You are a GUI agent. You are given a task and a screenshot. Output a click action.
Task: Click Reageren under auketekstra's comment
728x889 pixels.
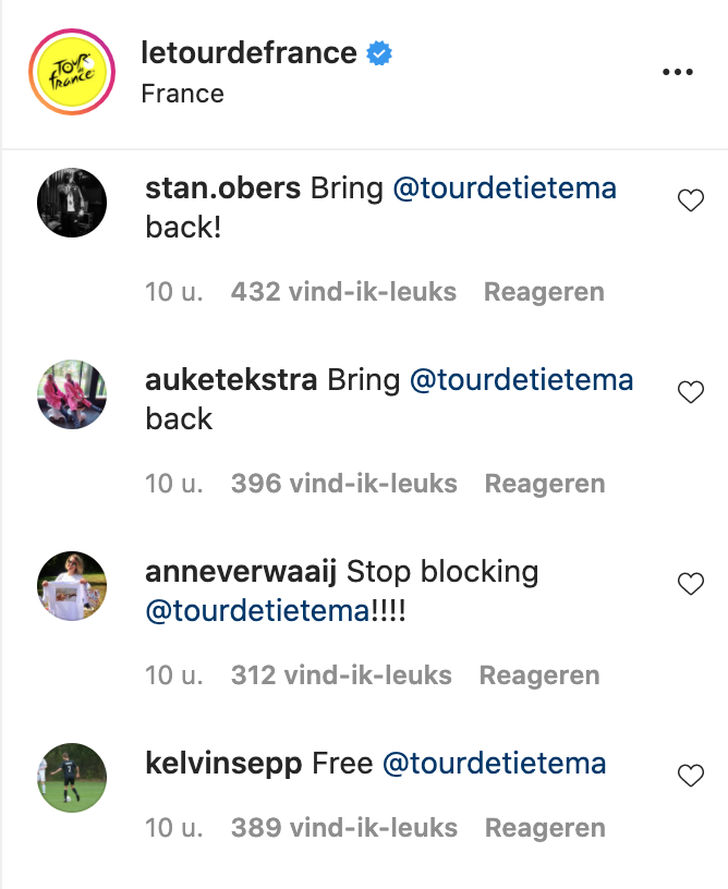pos(545,484)
